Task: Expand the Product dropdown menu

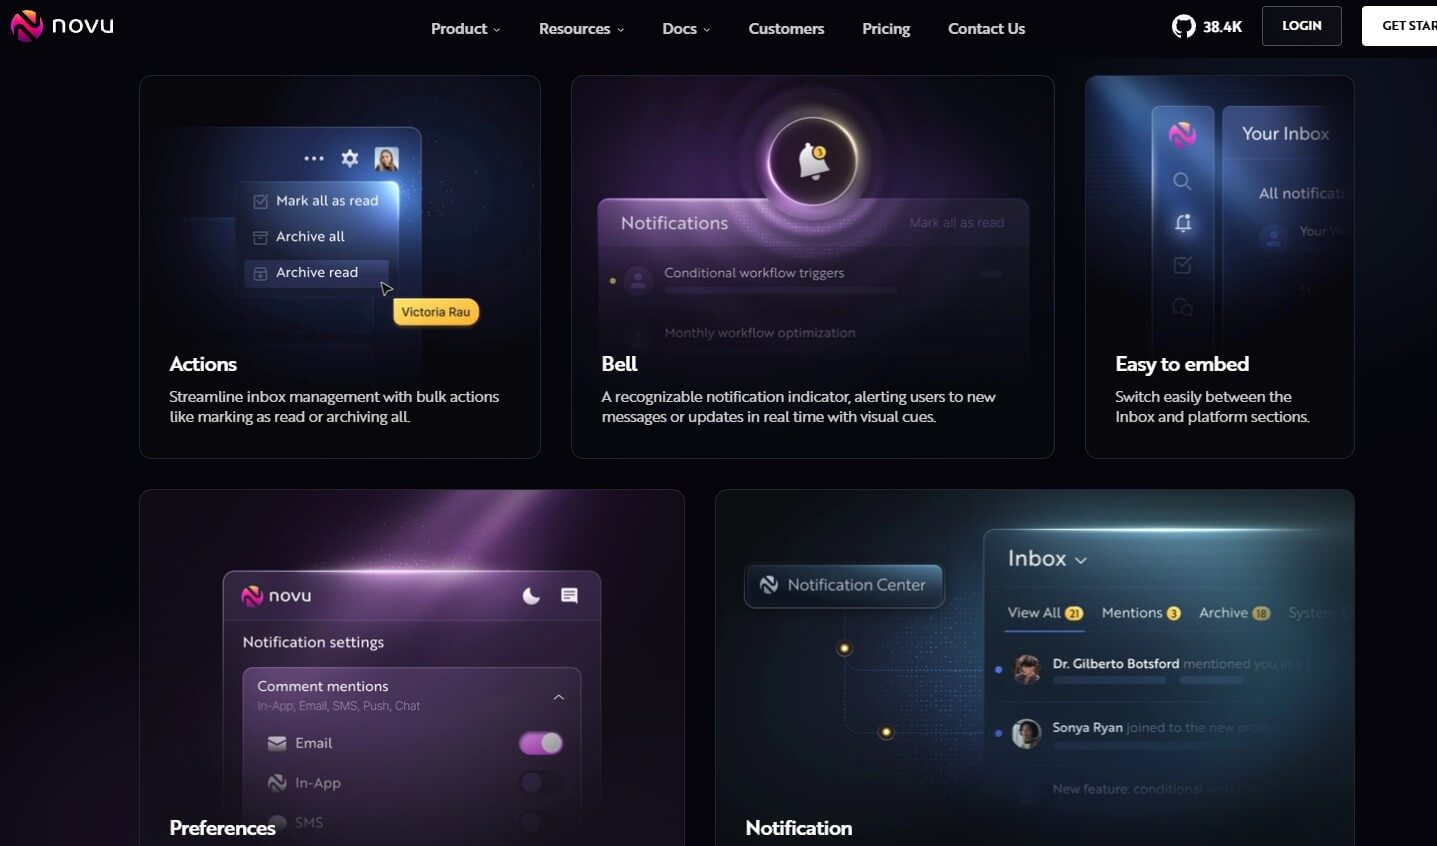Action: [x=465, y=29]
